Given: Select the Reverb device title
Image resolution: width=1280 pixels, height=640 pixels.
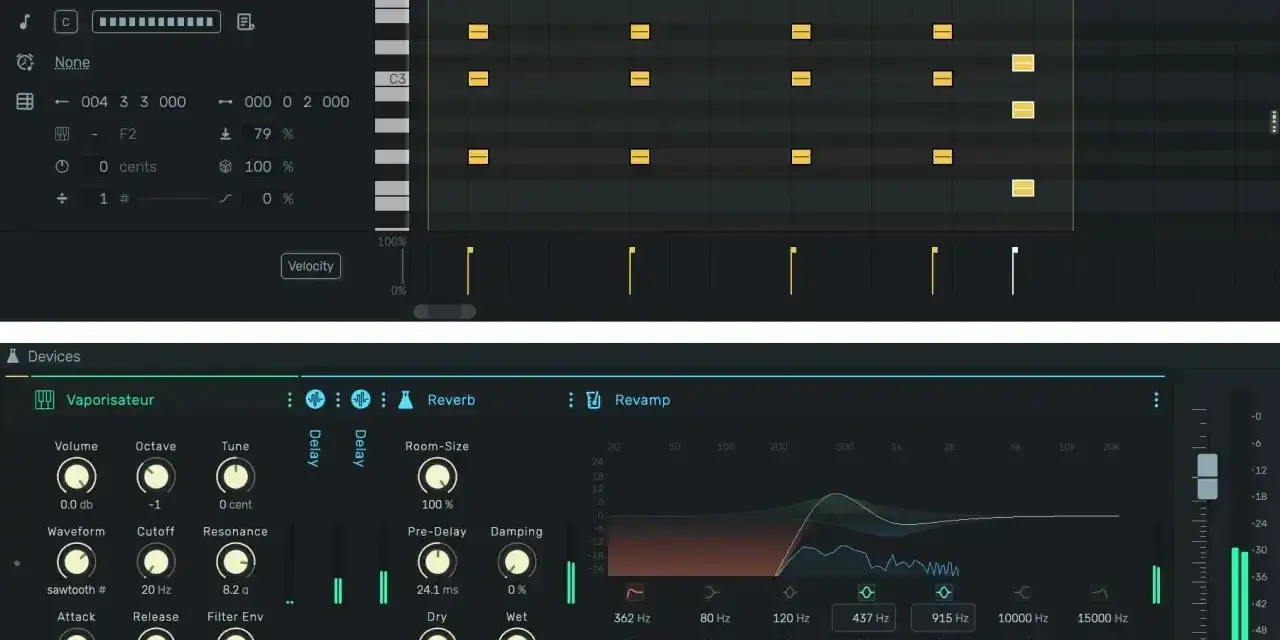Looking at the screenshot, I should (451, 400).
